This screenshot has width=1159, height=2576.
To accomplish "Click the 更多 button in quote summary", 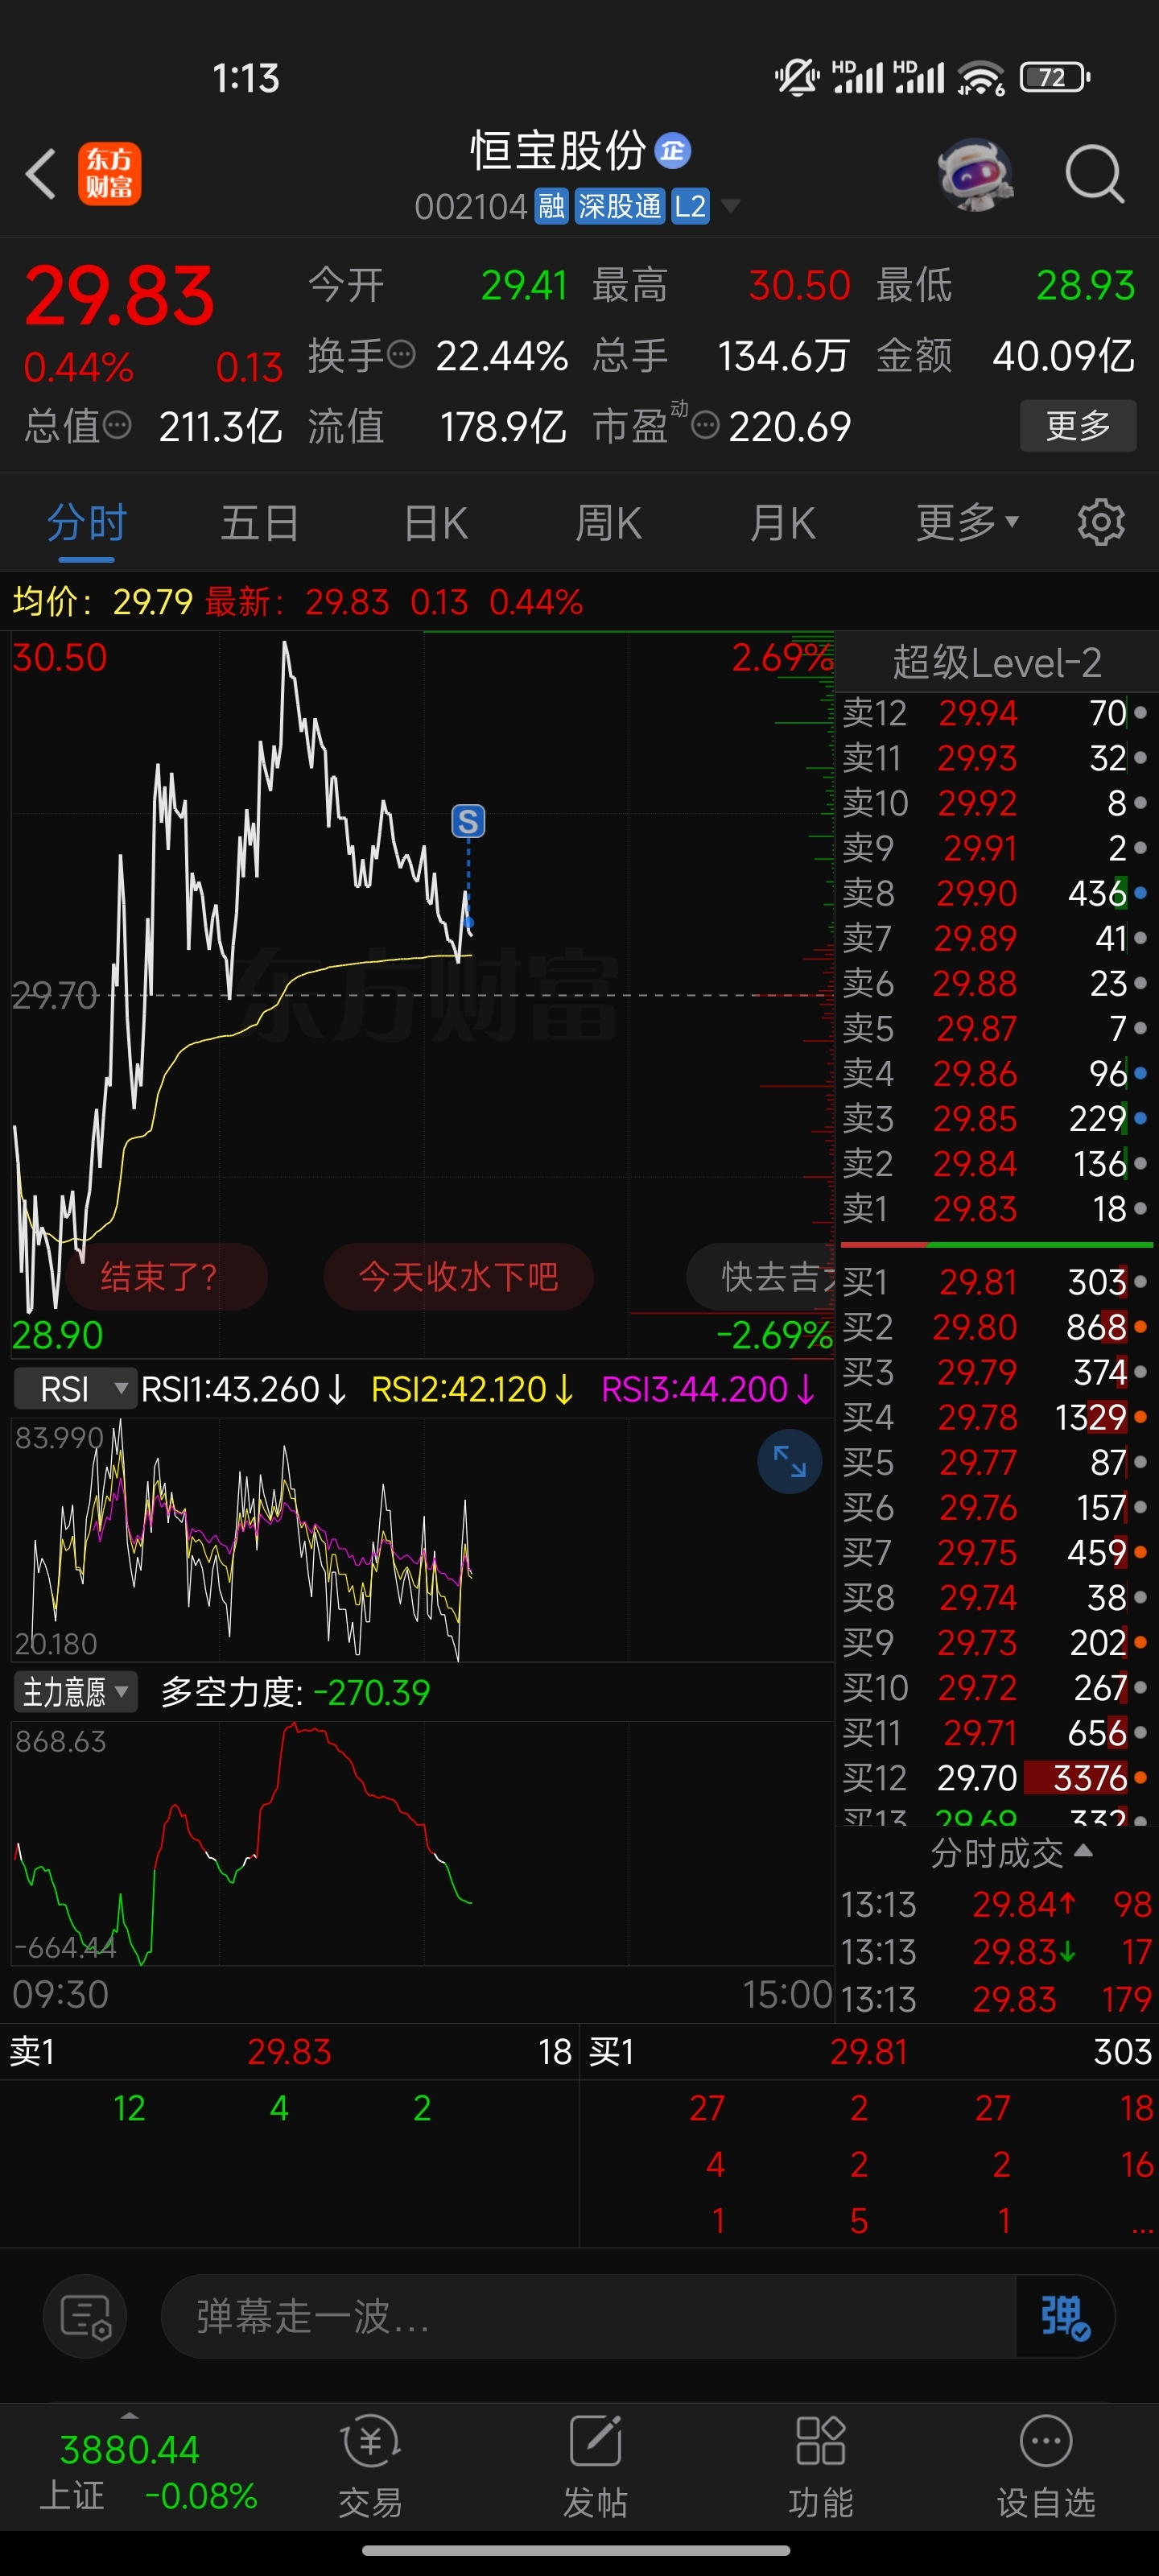I will [x=1078, y=426].
